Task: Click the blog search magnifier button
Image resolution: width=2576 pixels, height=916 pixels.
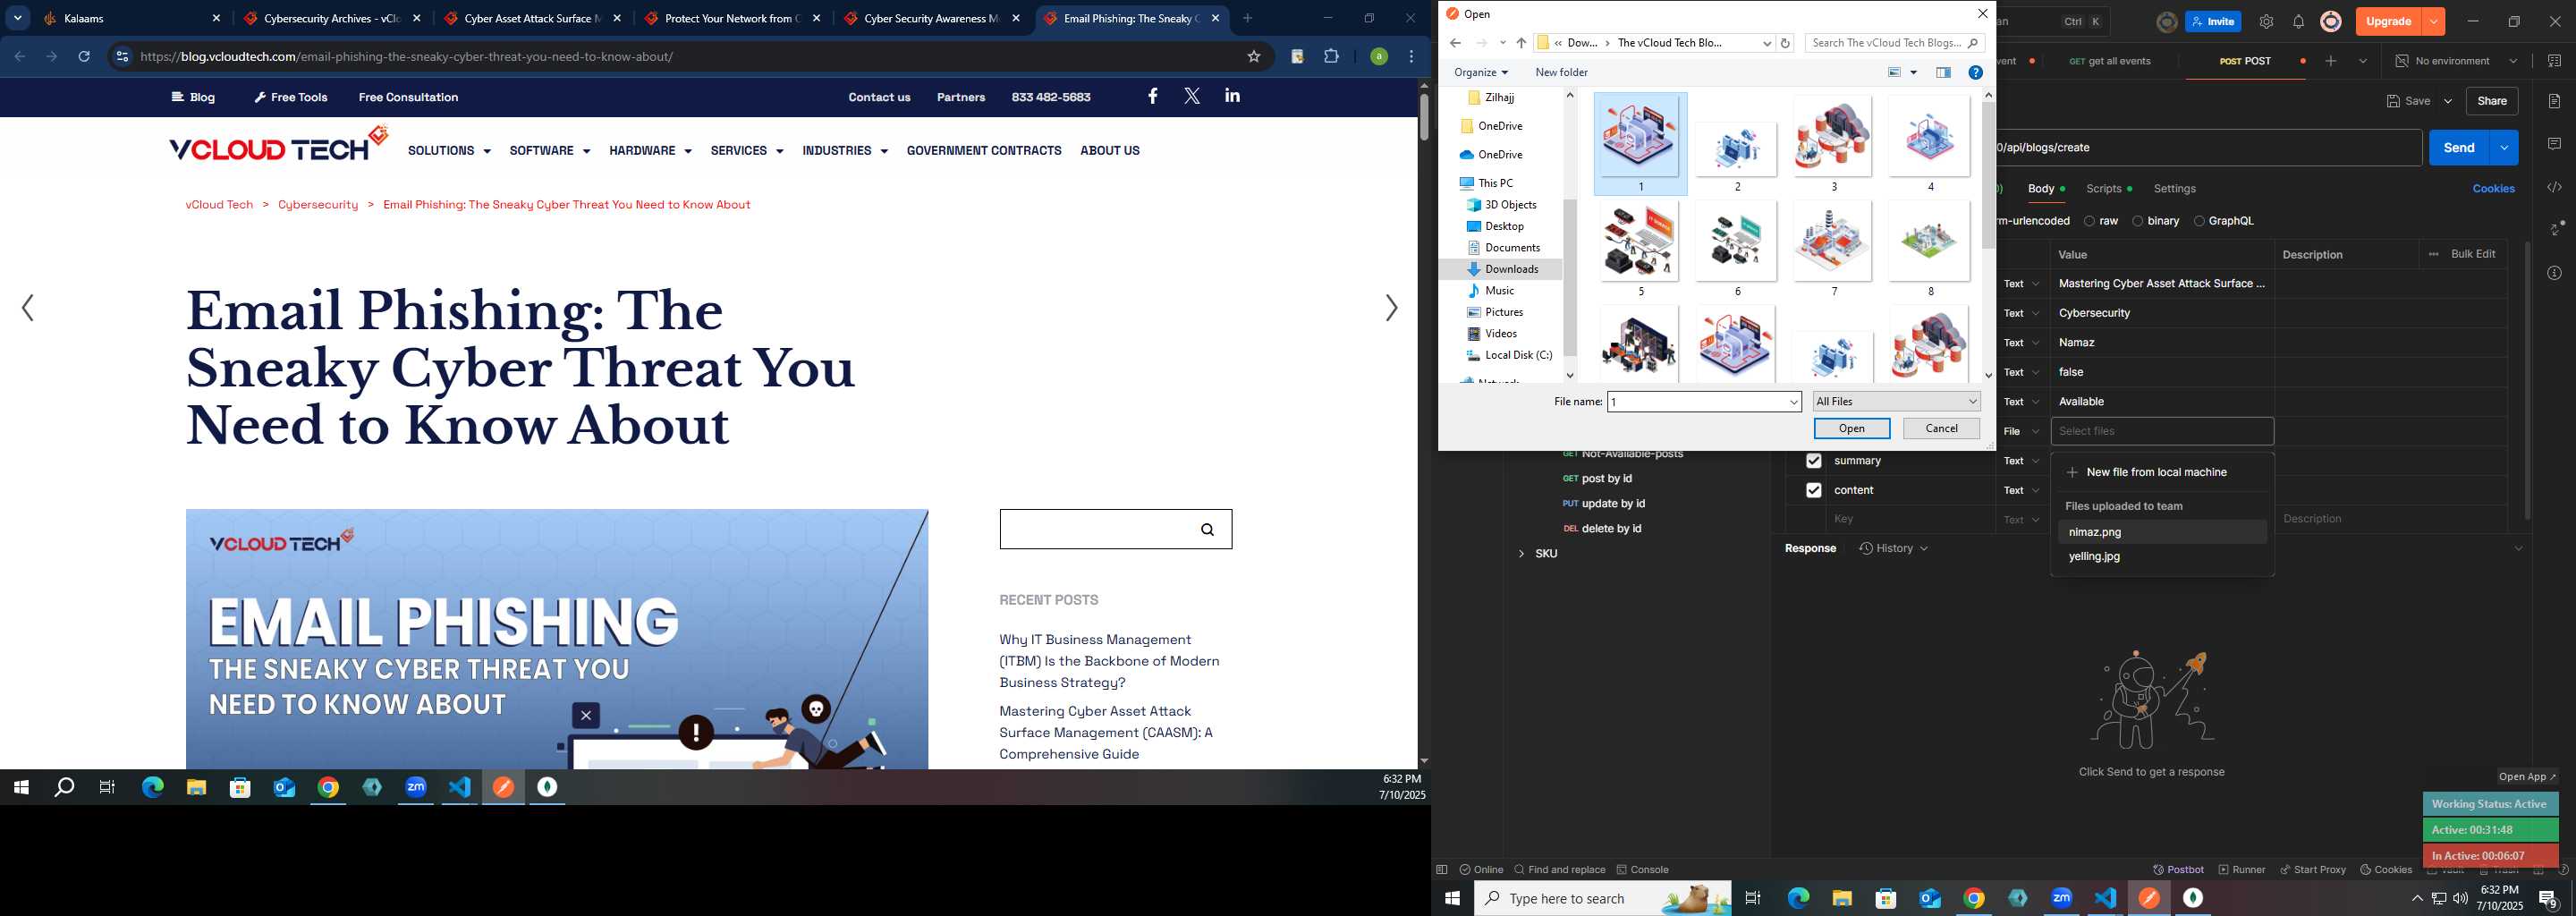Action: point(1207,530)
